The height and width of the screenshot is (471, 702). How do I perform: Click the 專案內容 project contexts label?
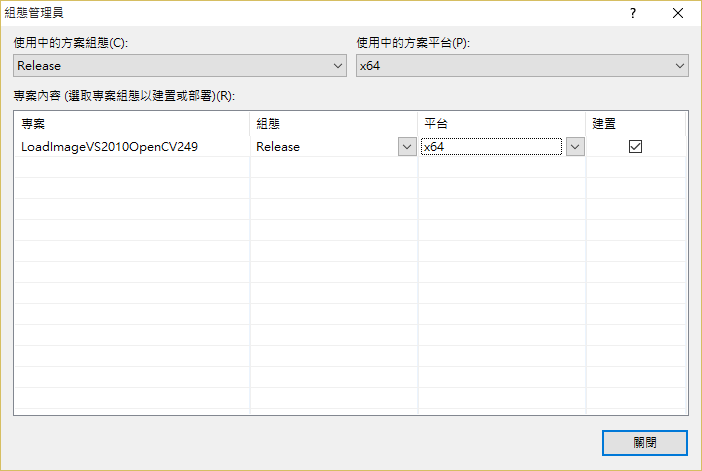tap(124, 96)
